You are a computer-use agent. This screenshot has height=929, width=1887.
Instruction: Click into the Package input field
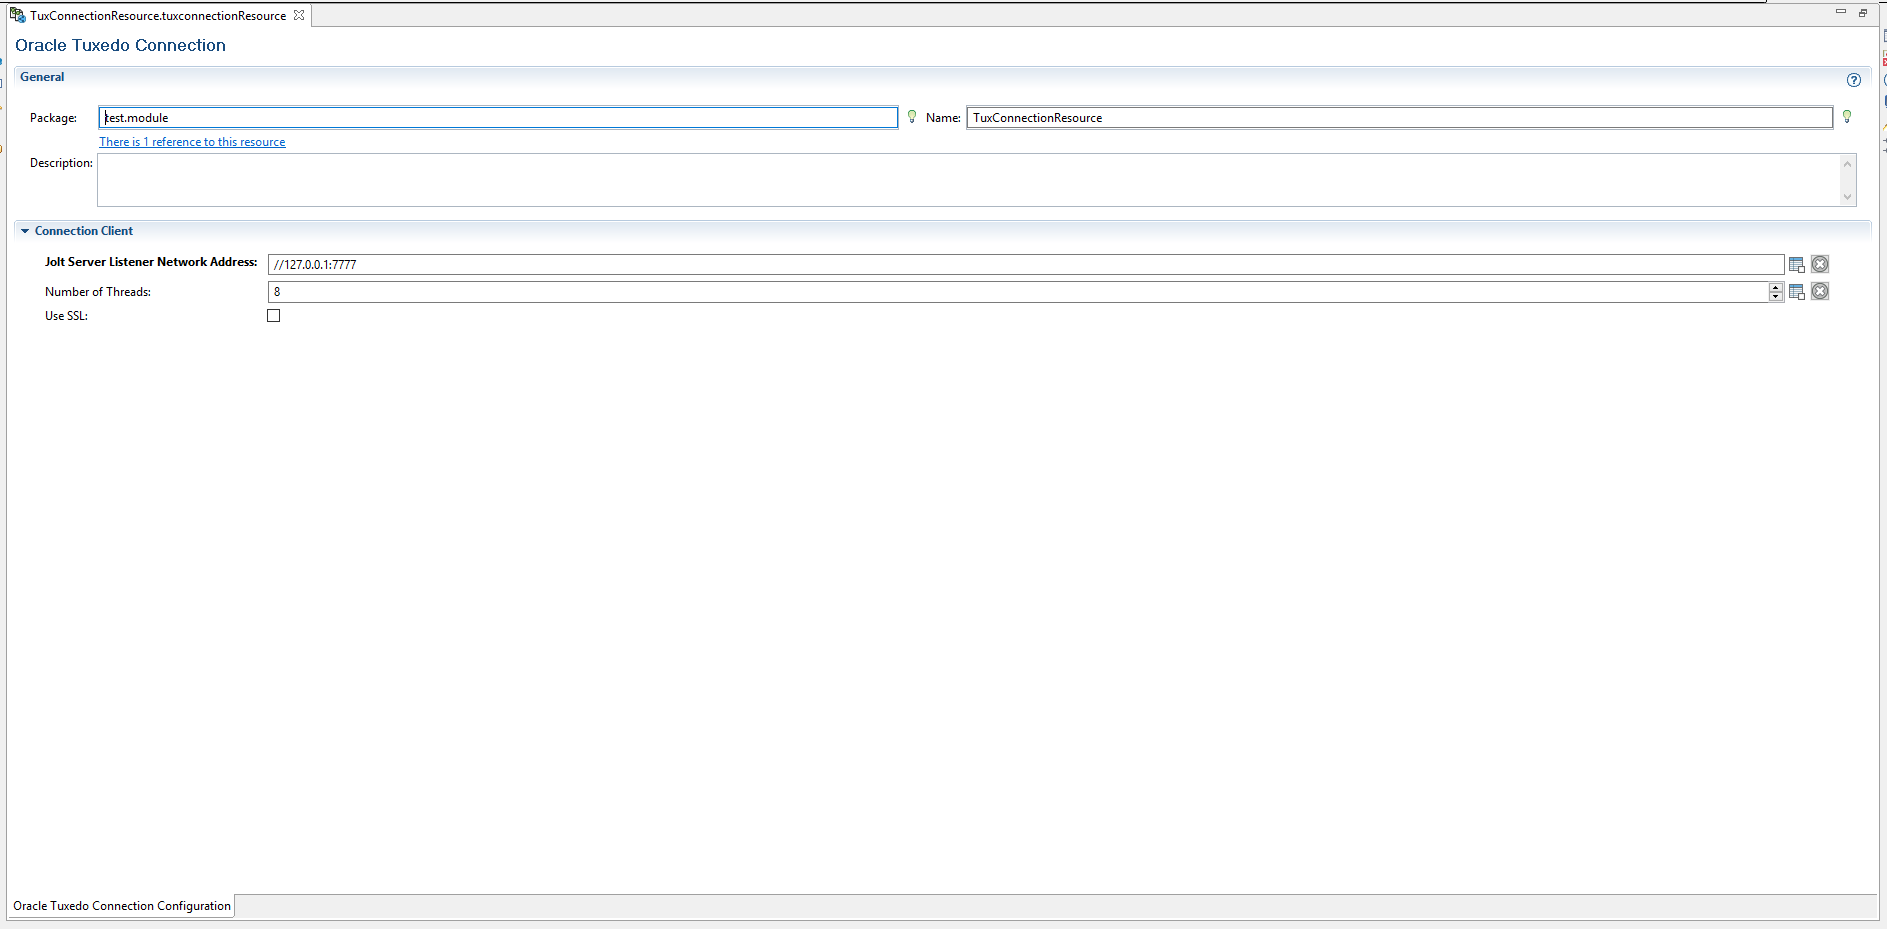[x=498, y=118]
